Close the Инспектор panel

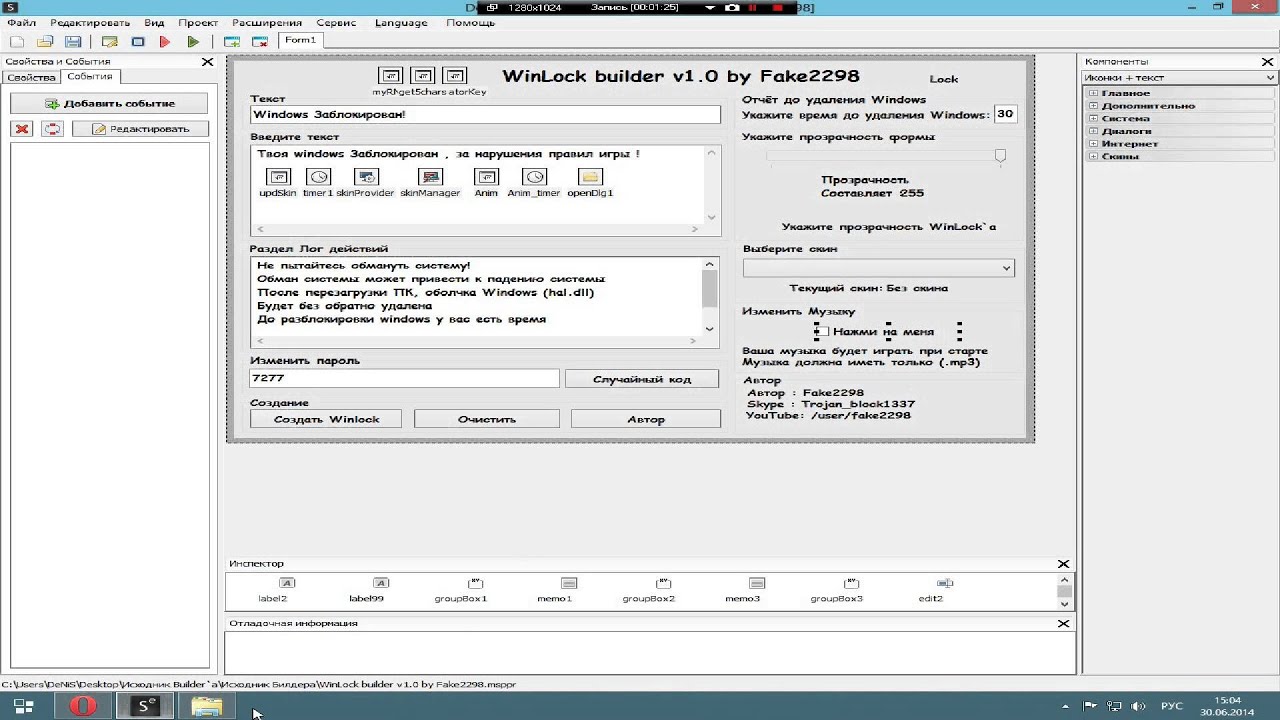[x=1064, y=564]
